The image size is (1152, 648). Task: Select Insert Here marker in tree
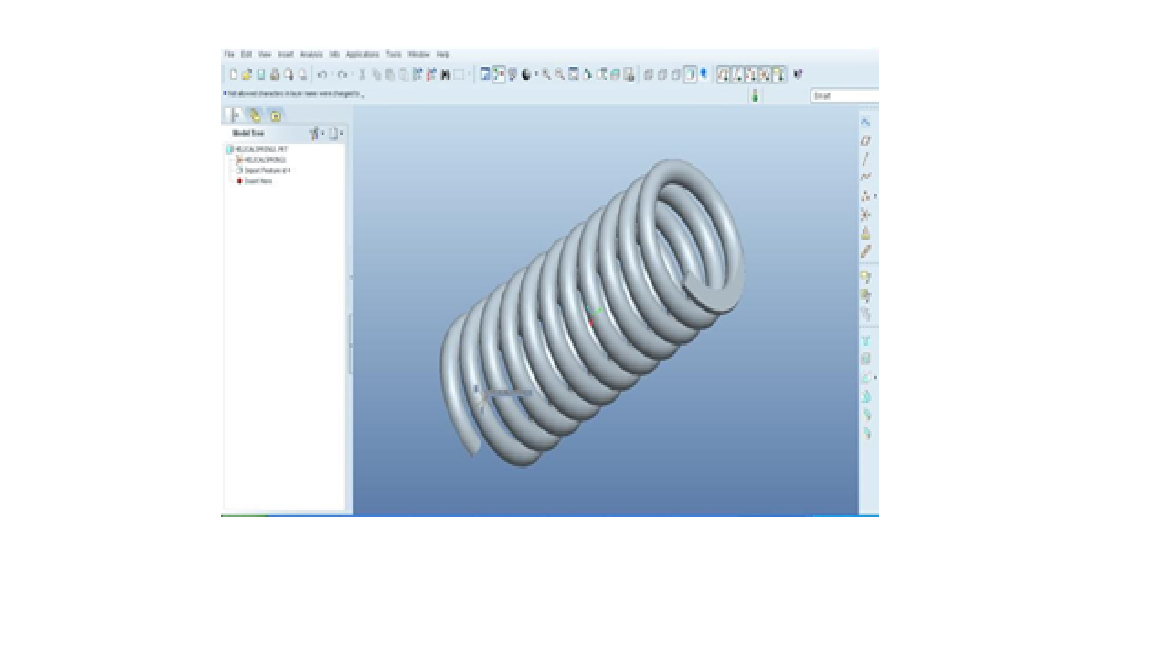254,181
